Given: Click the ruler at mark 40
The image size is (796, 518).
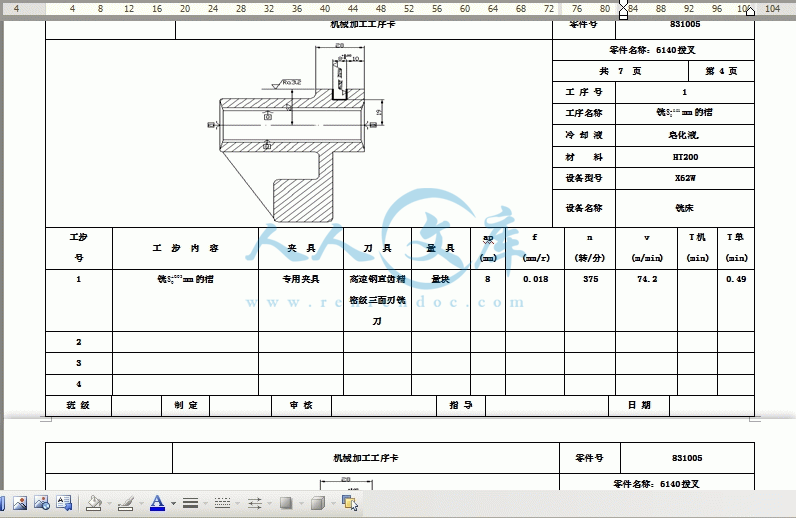Looking at the screenshot, I should [325, 9].
